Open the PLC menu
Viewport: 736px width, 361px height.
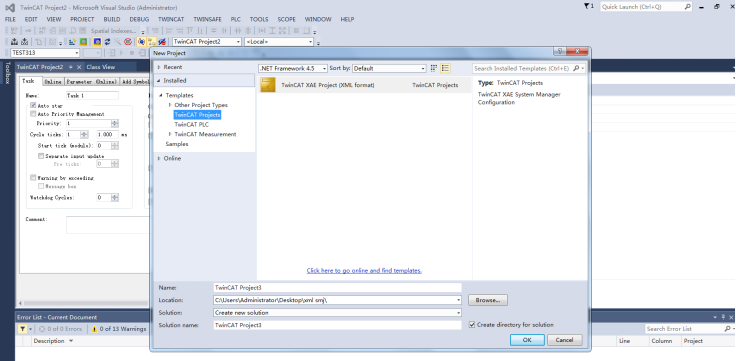point(236,19)
